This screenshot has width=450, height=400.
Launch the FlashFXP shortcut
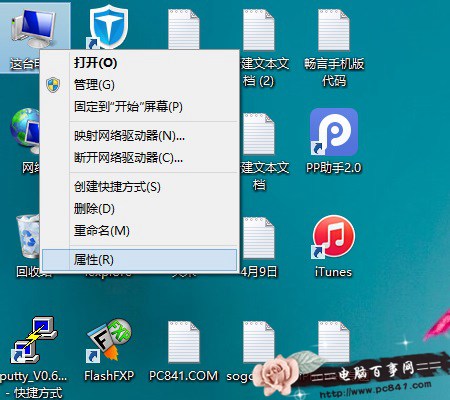[109, 340]
